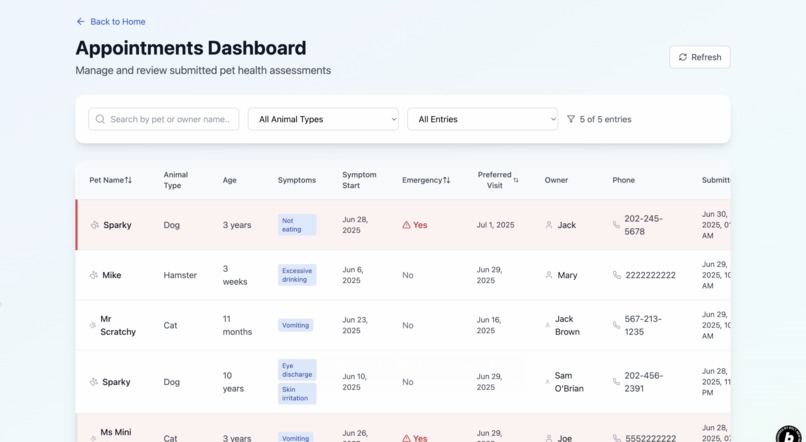This screenshot has width=806, height=442.
Task: Click the Cat cell in Mr Scratchy's row
Action: [170, 325]
